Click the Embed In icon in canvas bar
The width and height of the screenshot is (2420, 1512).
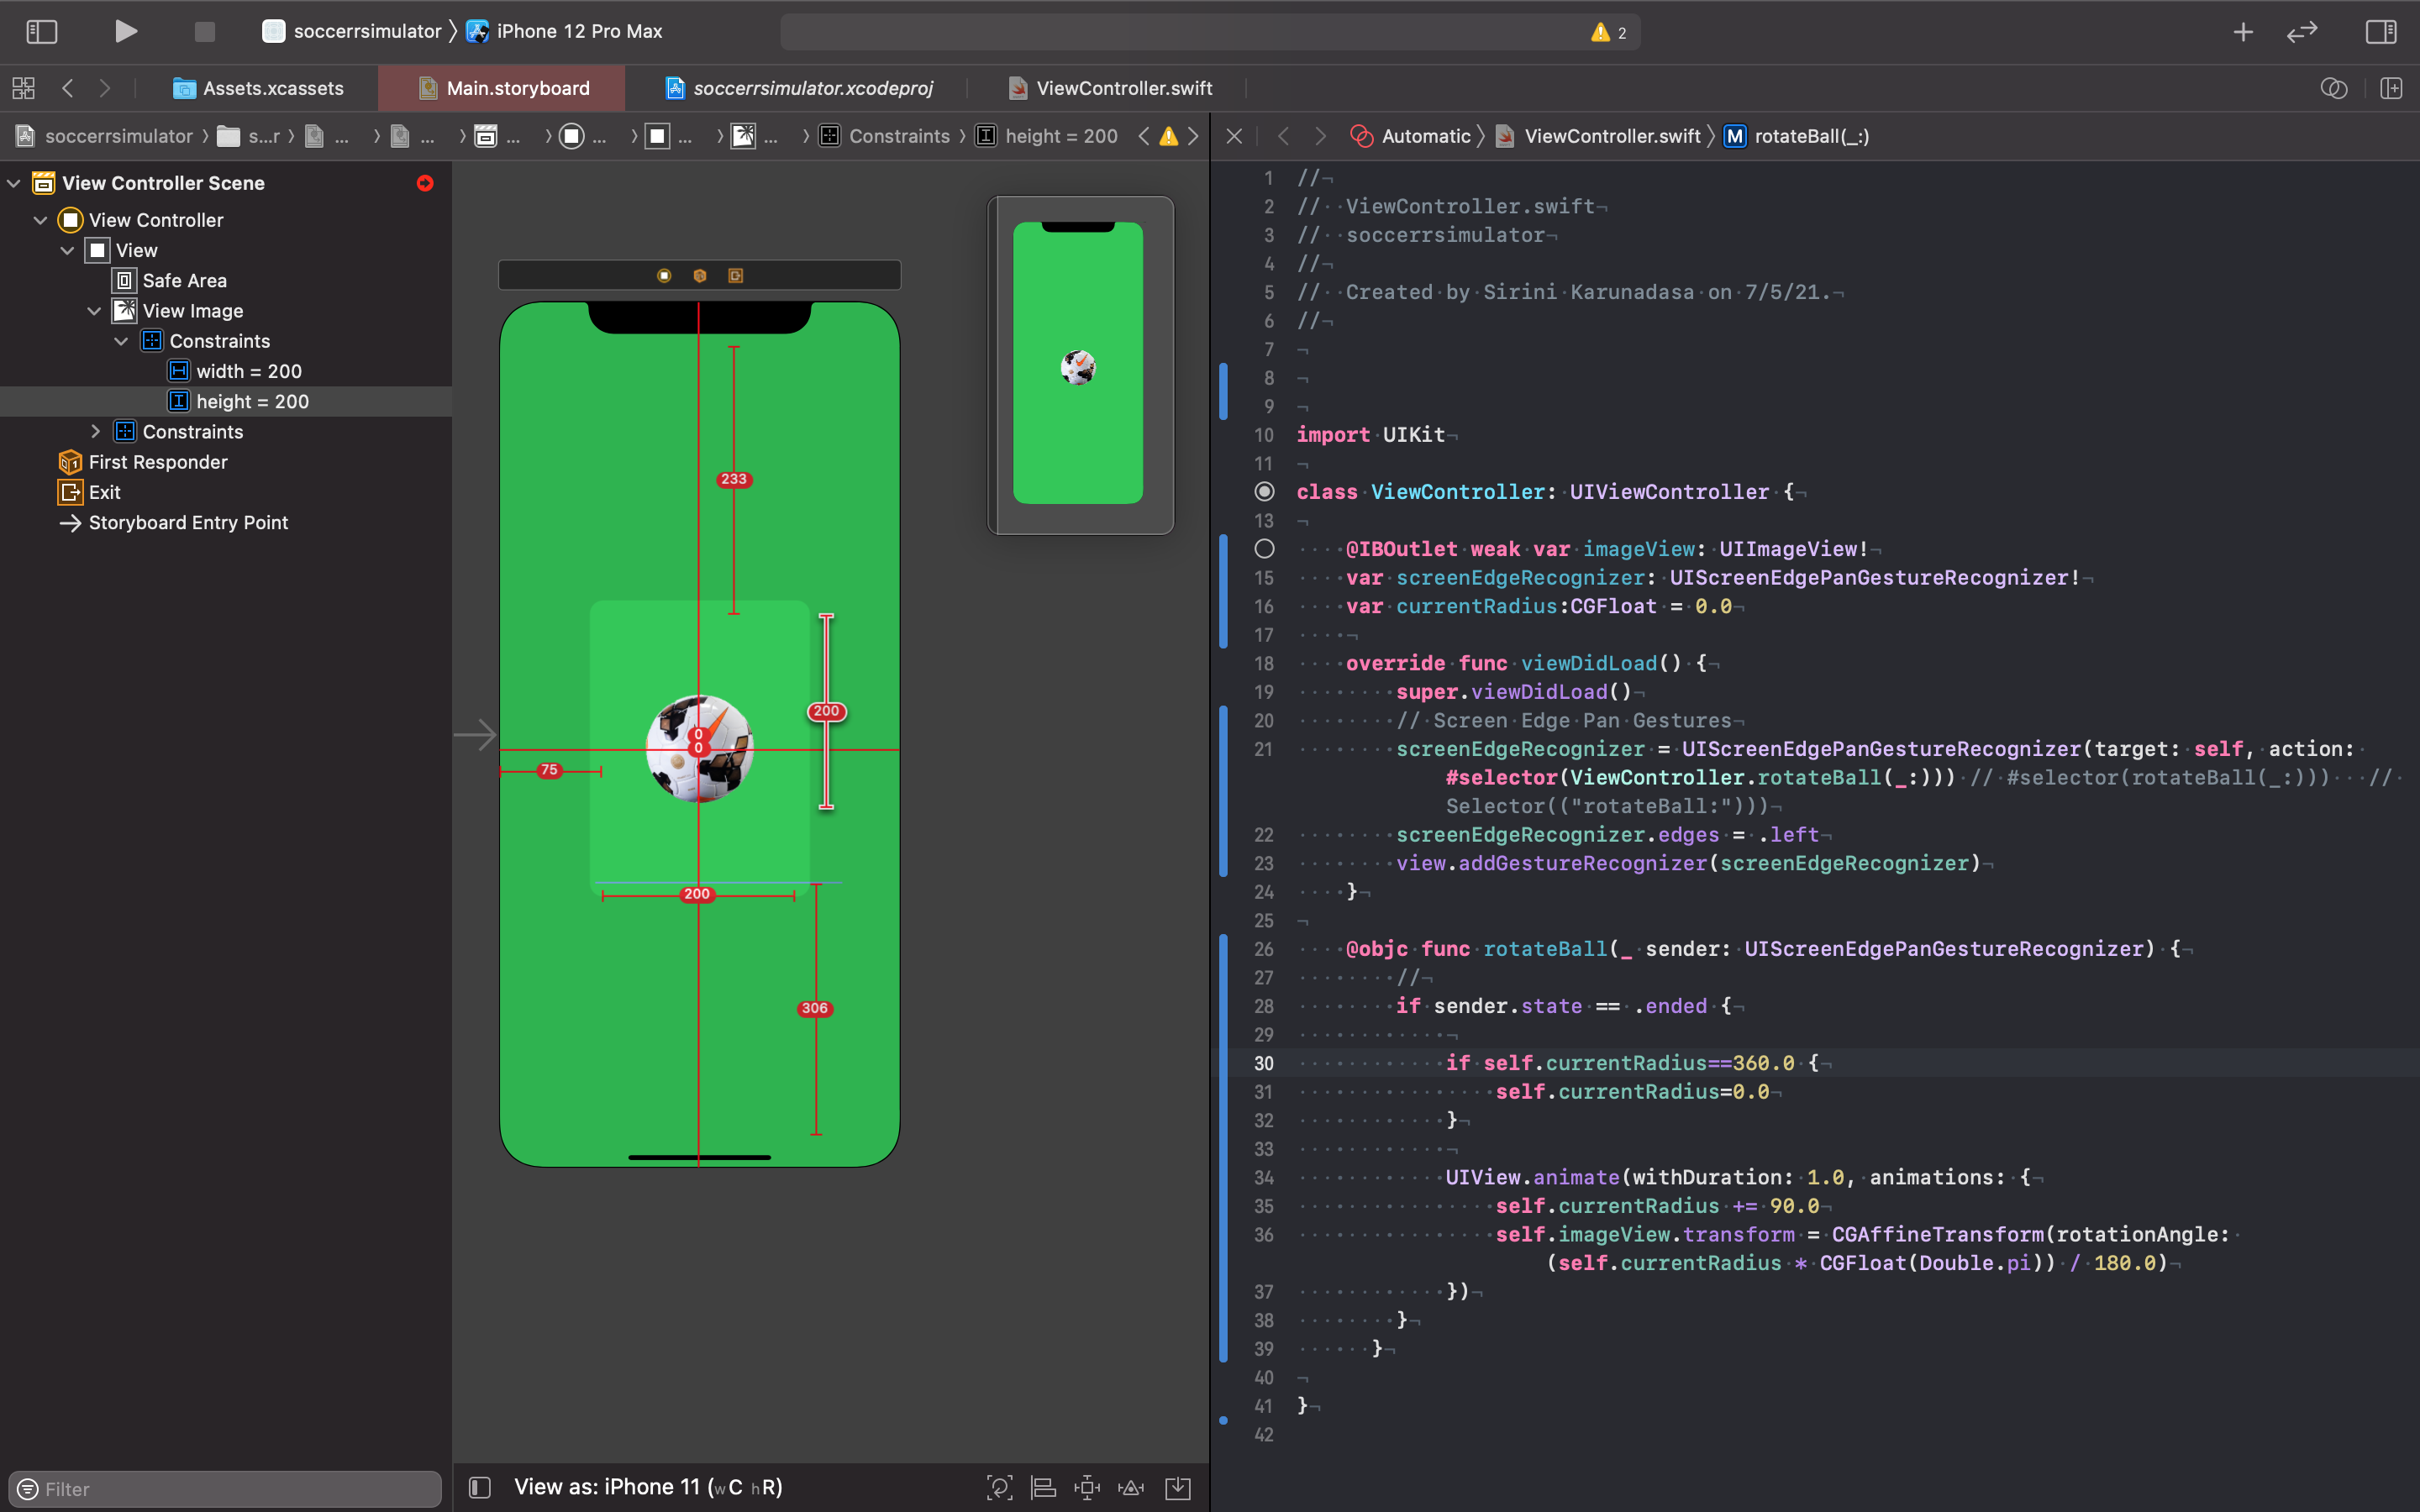(1178, 1487)
